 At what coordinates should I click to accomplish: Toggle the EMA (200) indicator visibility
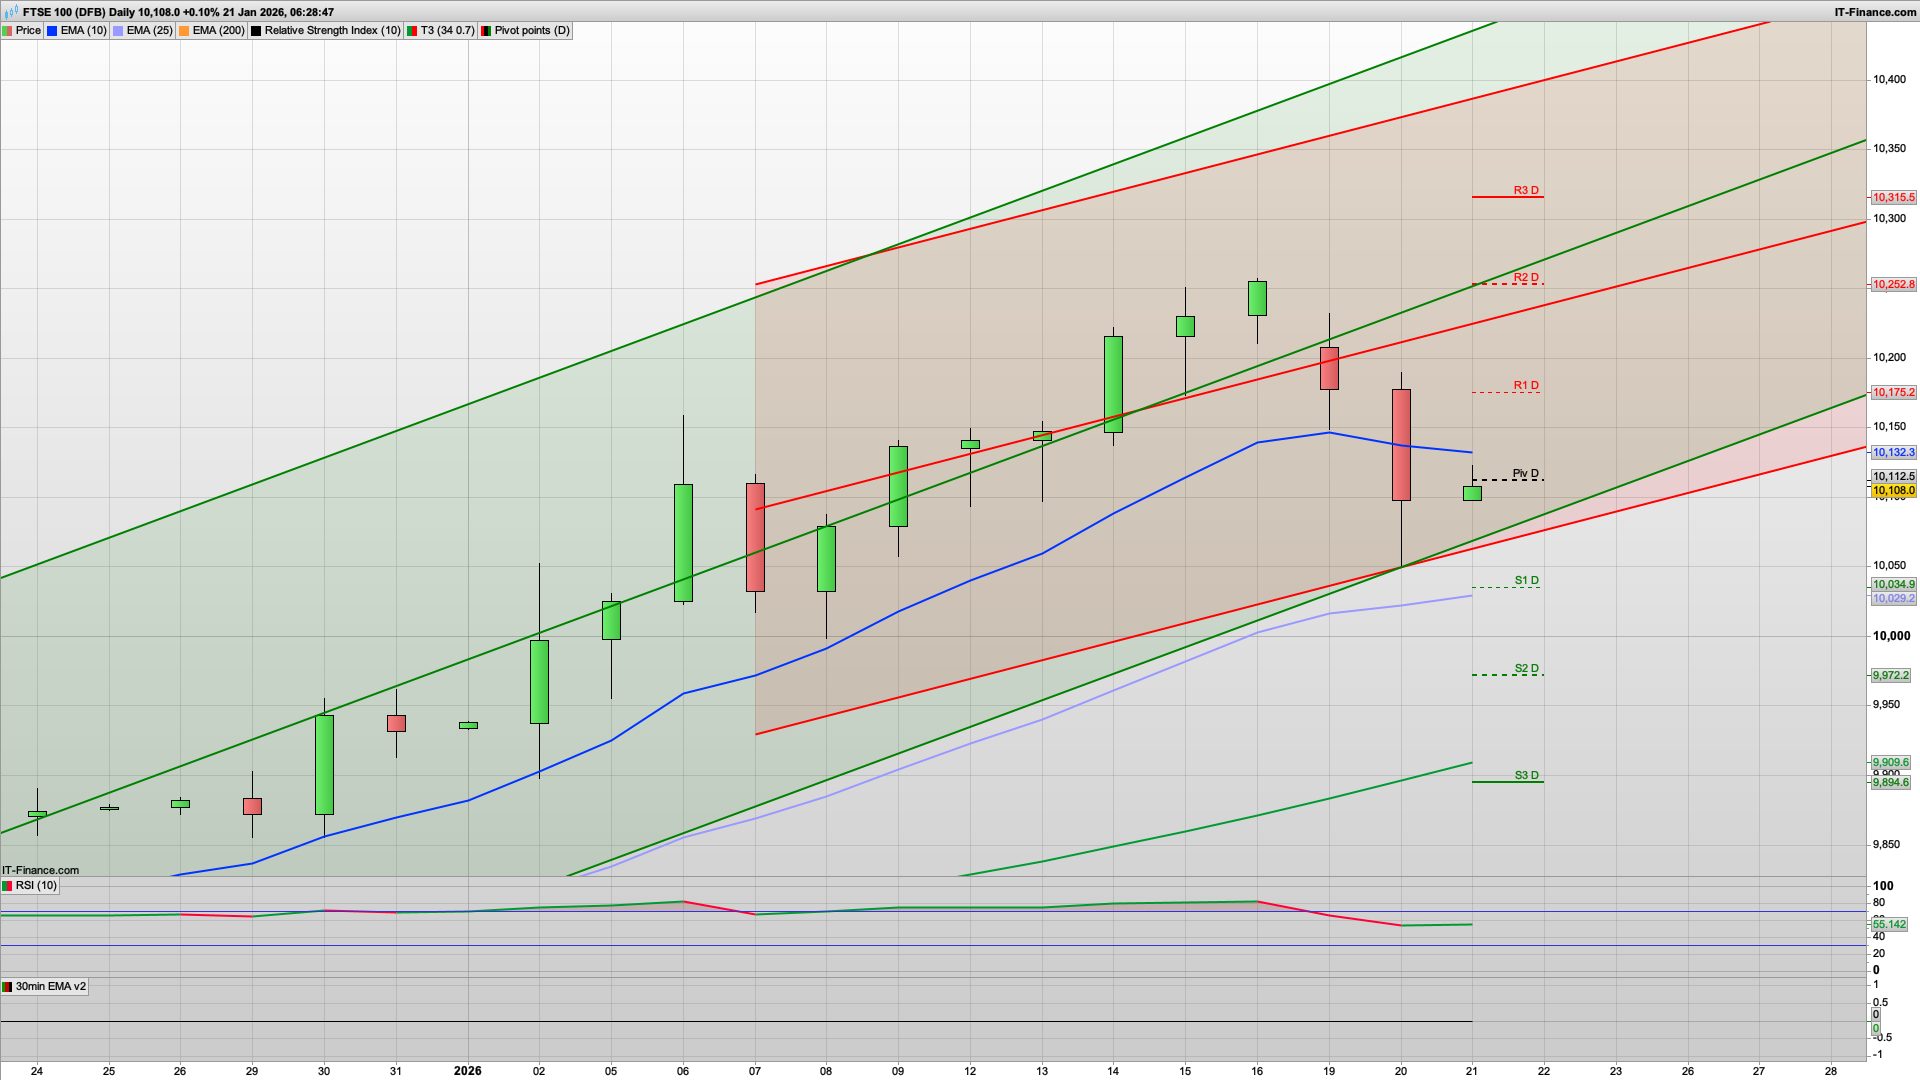[183, 30]
